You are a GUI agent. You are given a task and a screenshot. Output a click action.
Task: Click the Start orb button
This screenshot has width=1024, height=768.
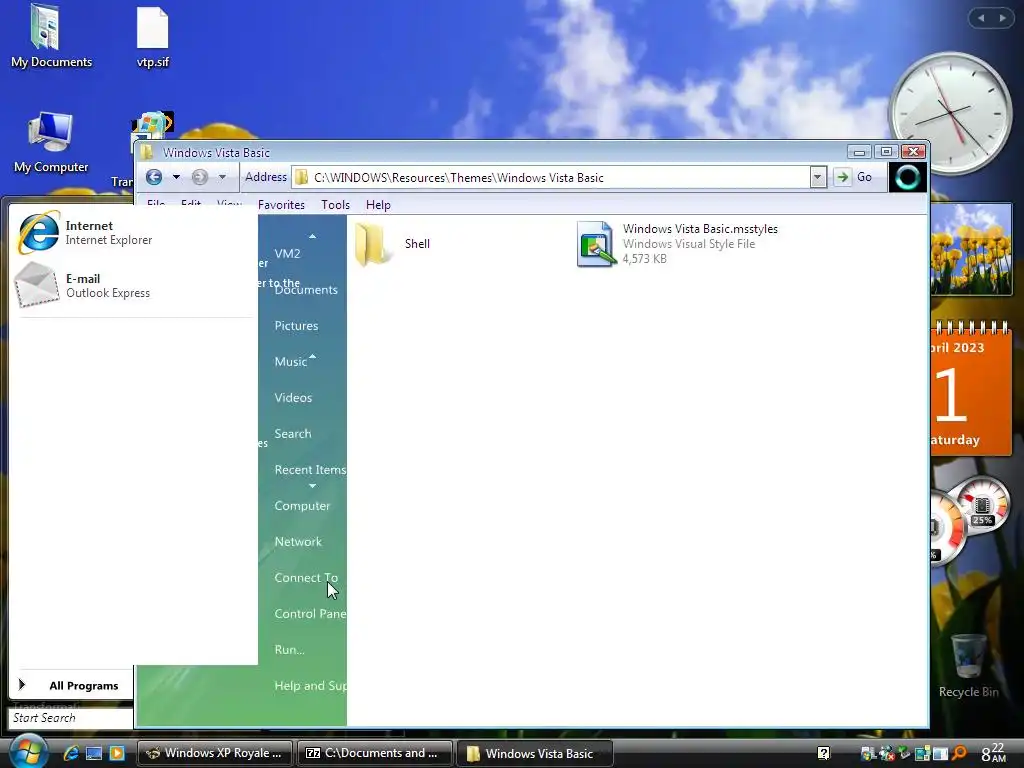pos(28,751)
